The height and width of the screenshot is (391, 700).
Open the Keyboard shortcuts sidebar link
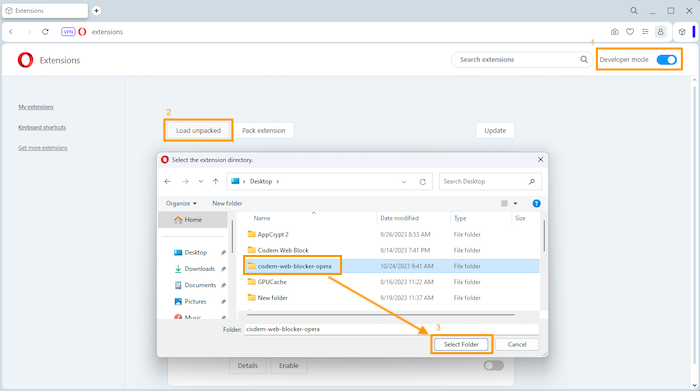[x=42, y=128]
